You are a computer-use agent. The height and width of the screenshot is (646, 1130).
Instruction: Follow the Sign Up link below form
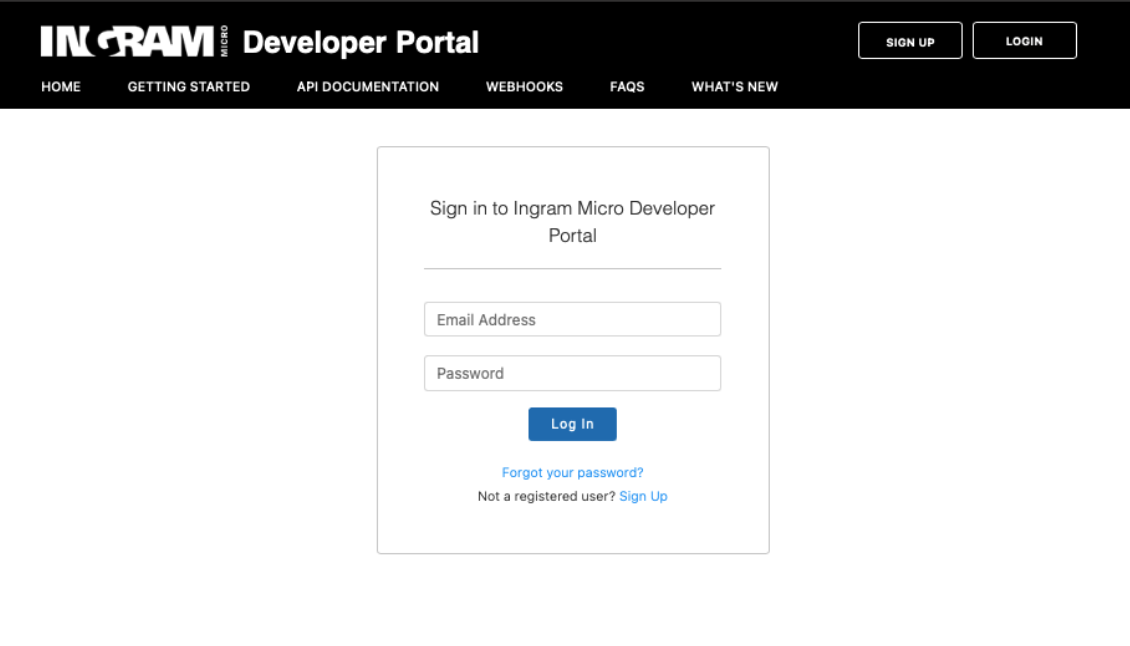tap(643, 496)
